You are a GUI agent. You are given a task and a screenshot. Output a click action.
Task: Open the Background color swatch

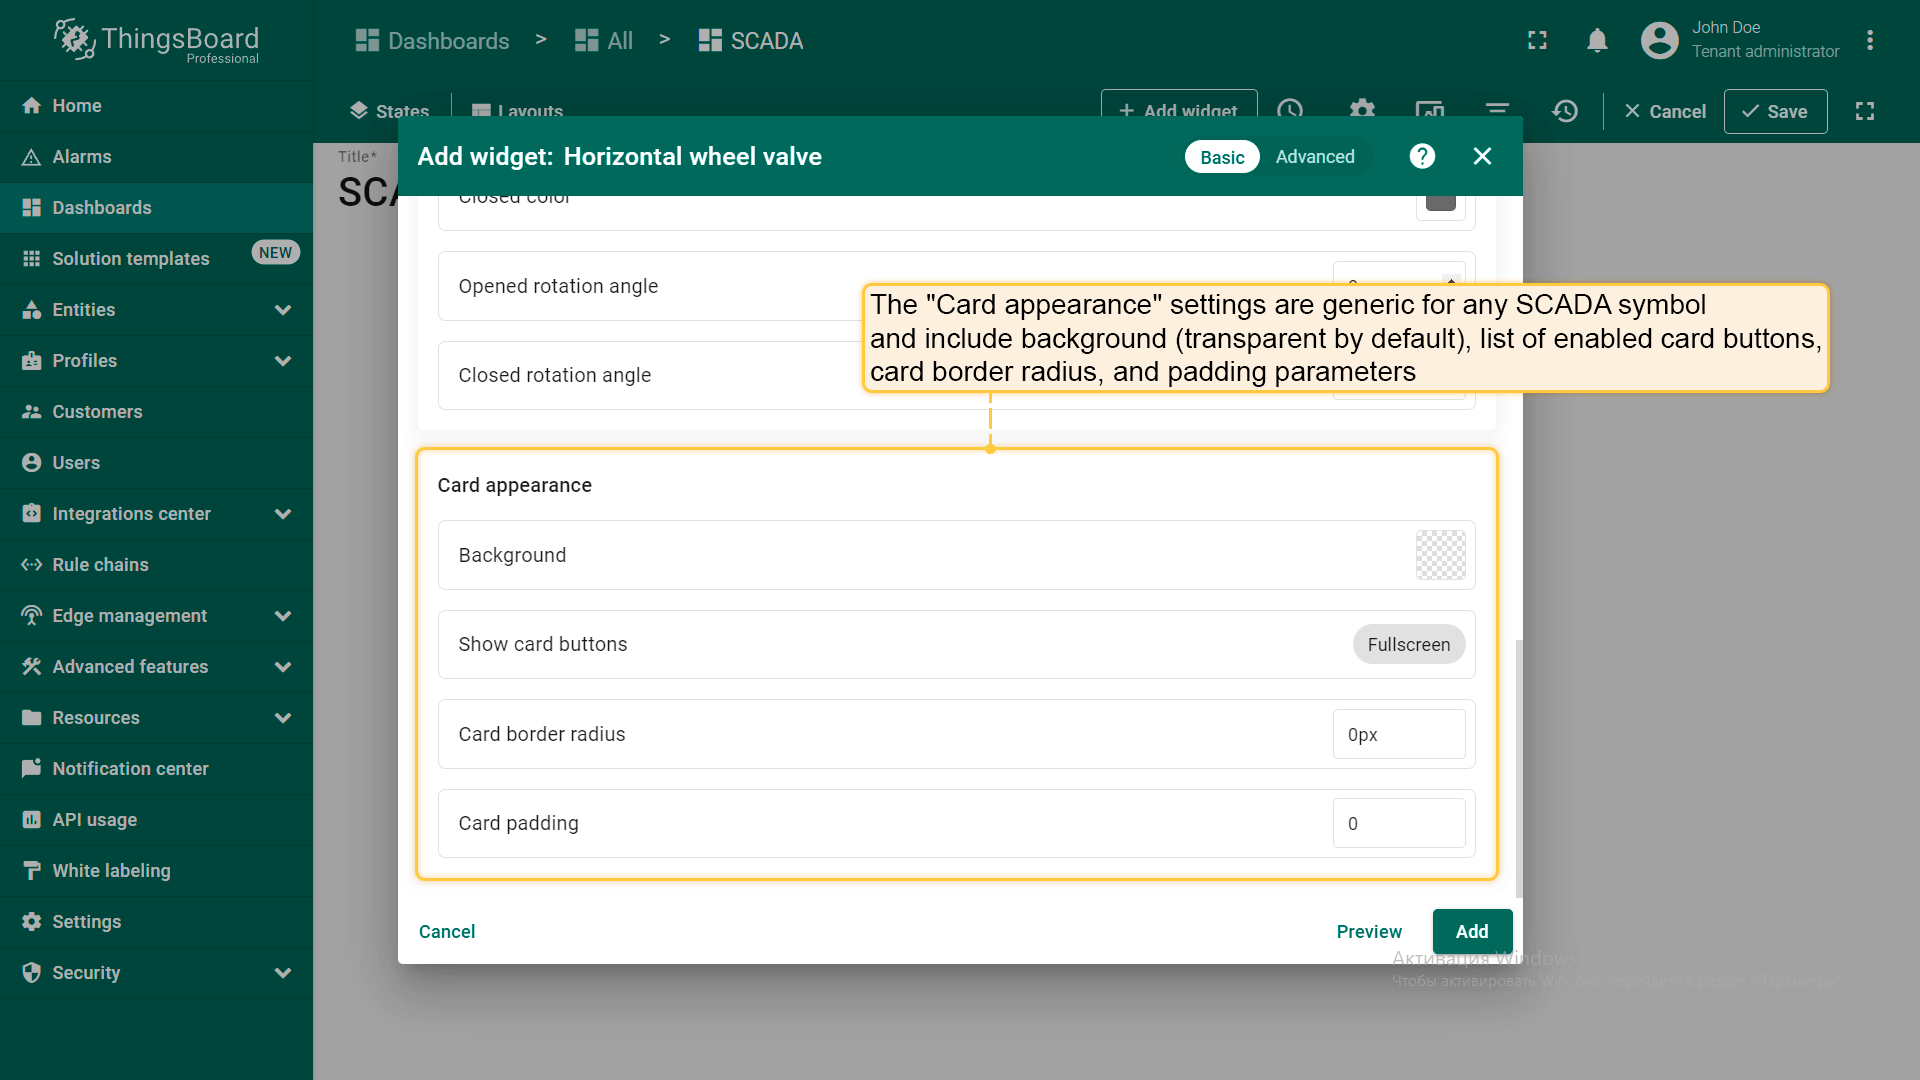click(1440, 555)
